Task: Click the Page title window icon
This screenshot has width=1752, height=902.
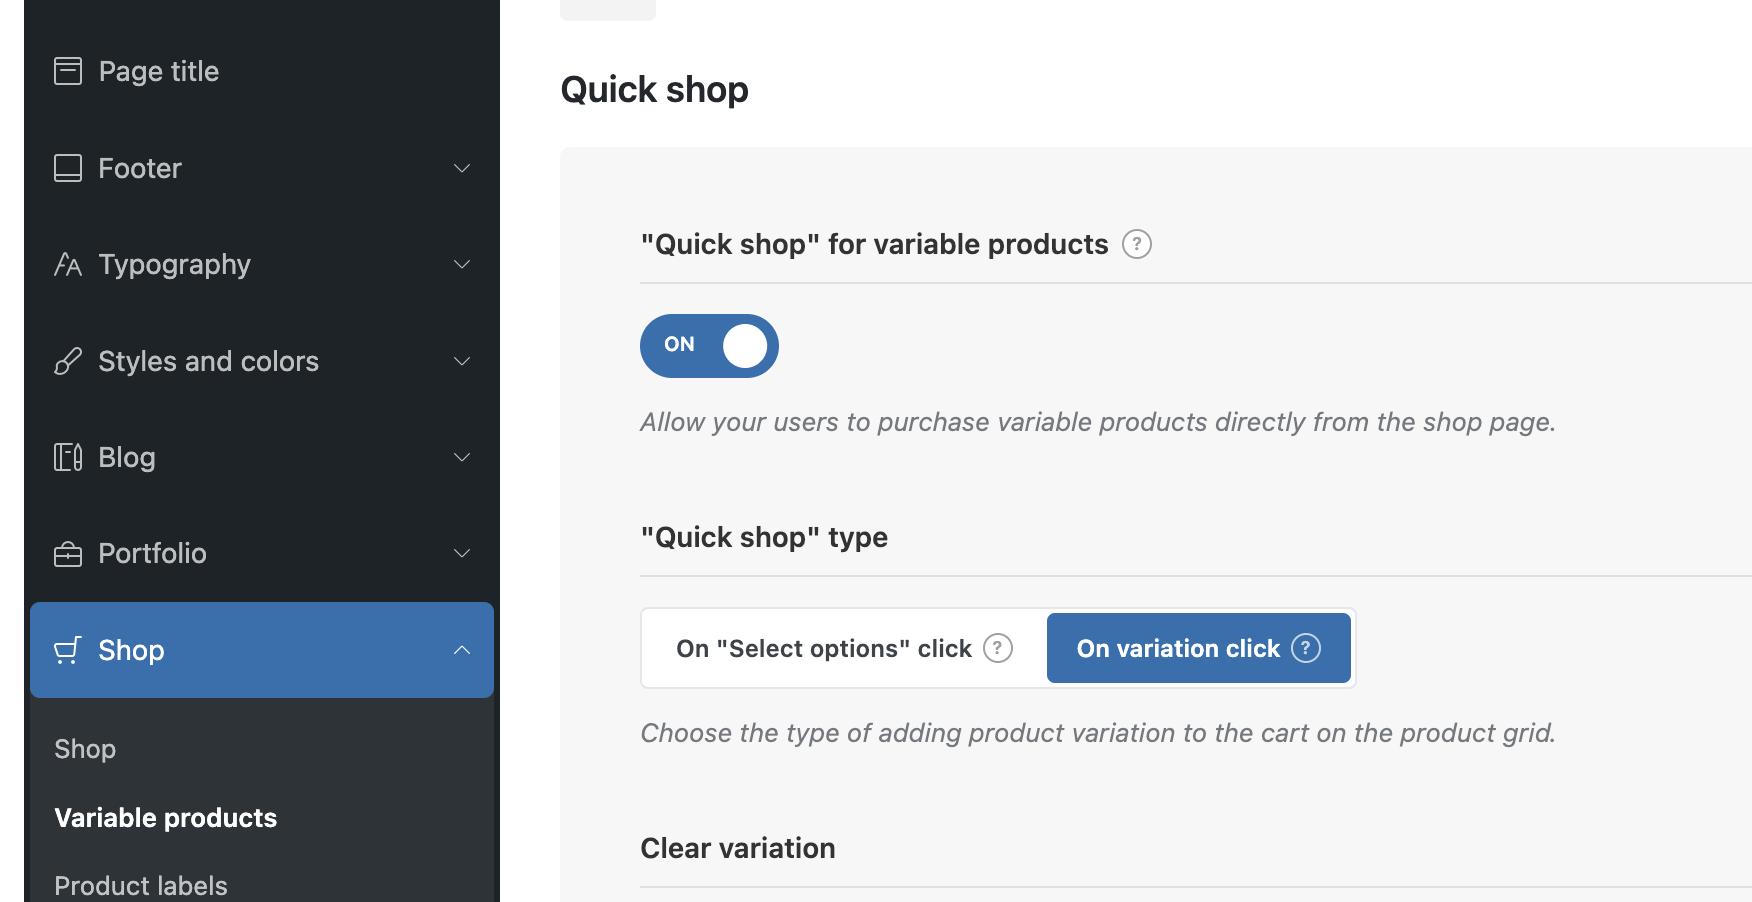Action: coord(68,71)
